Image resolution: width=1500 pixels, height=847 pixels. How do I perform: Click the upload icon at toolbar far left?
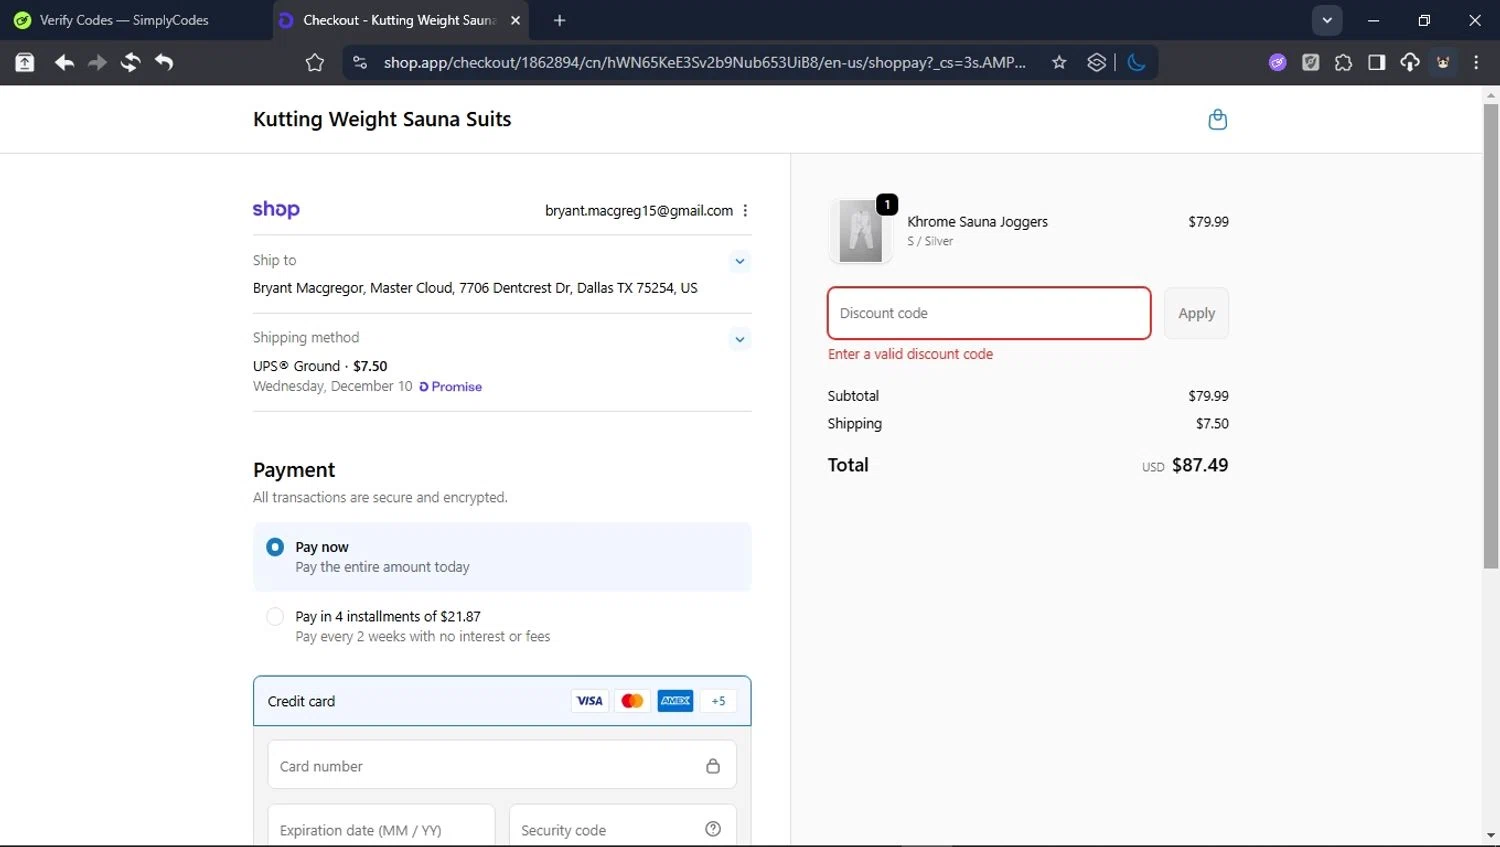pyautogui.click(x=25, y=62)
